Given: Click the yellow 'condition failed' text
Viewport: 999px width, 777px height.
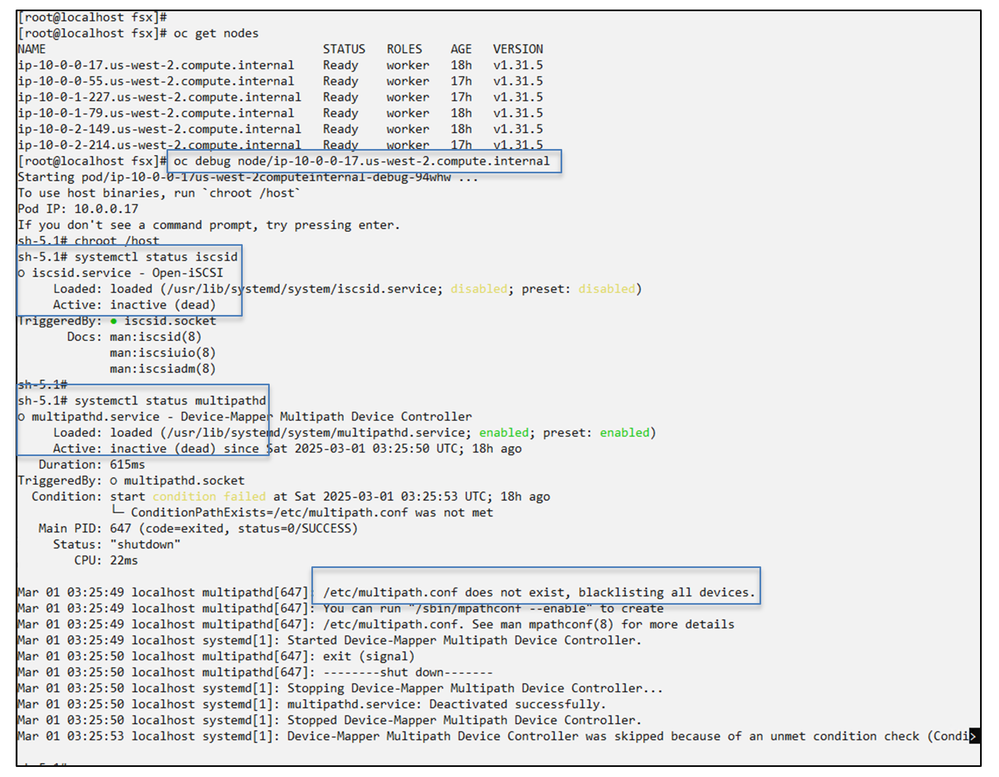Looking at the screenshot, I should pyautogui.click(x=209, y=497).
